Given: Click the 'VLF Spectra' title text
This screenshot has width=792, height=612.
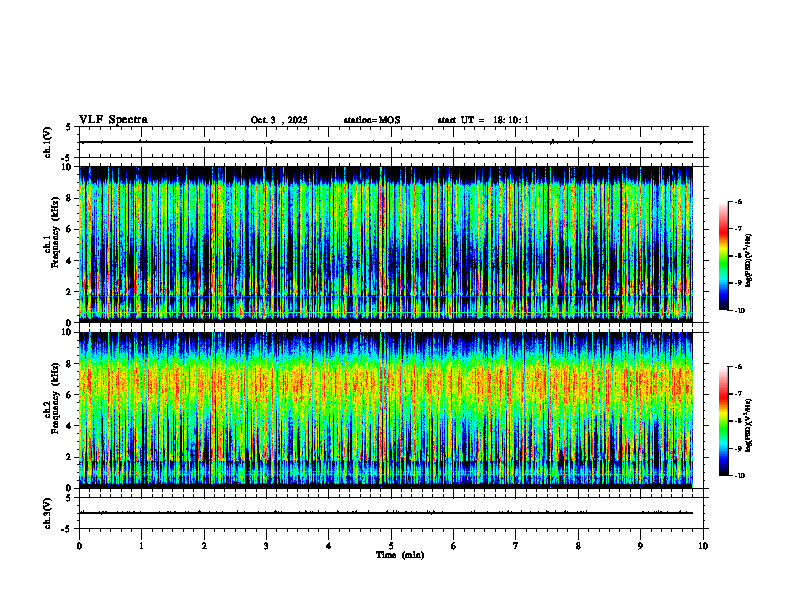Looking at the screenshot, I should click(x=113, y=120).
